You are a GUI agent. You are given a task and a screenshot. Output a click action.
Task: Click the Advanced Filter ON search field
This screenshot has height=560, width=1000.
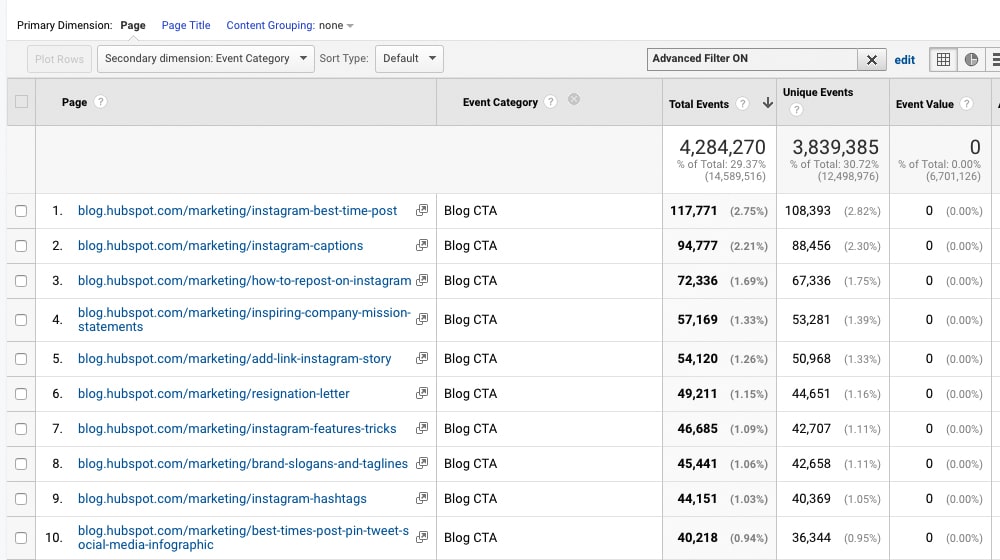coord(751,59)
